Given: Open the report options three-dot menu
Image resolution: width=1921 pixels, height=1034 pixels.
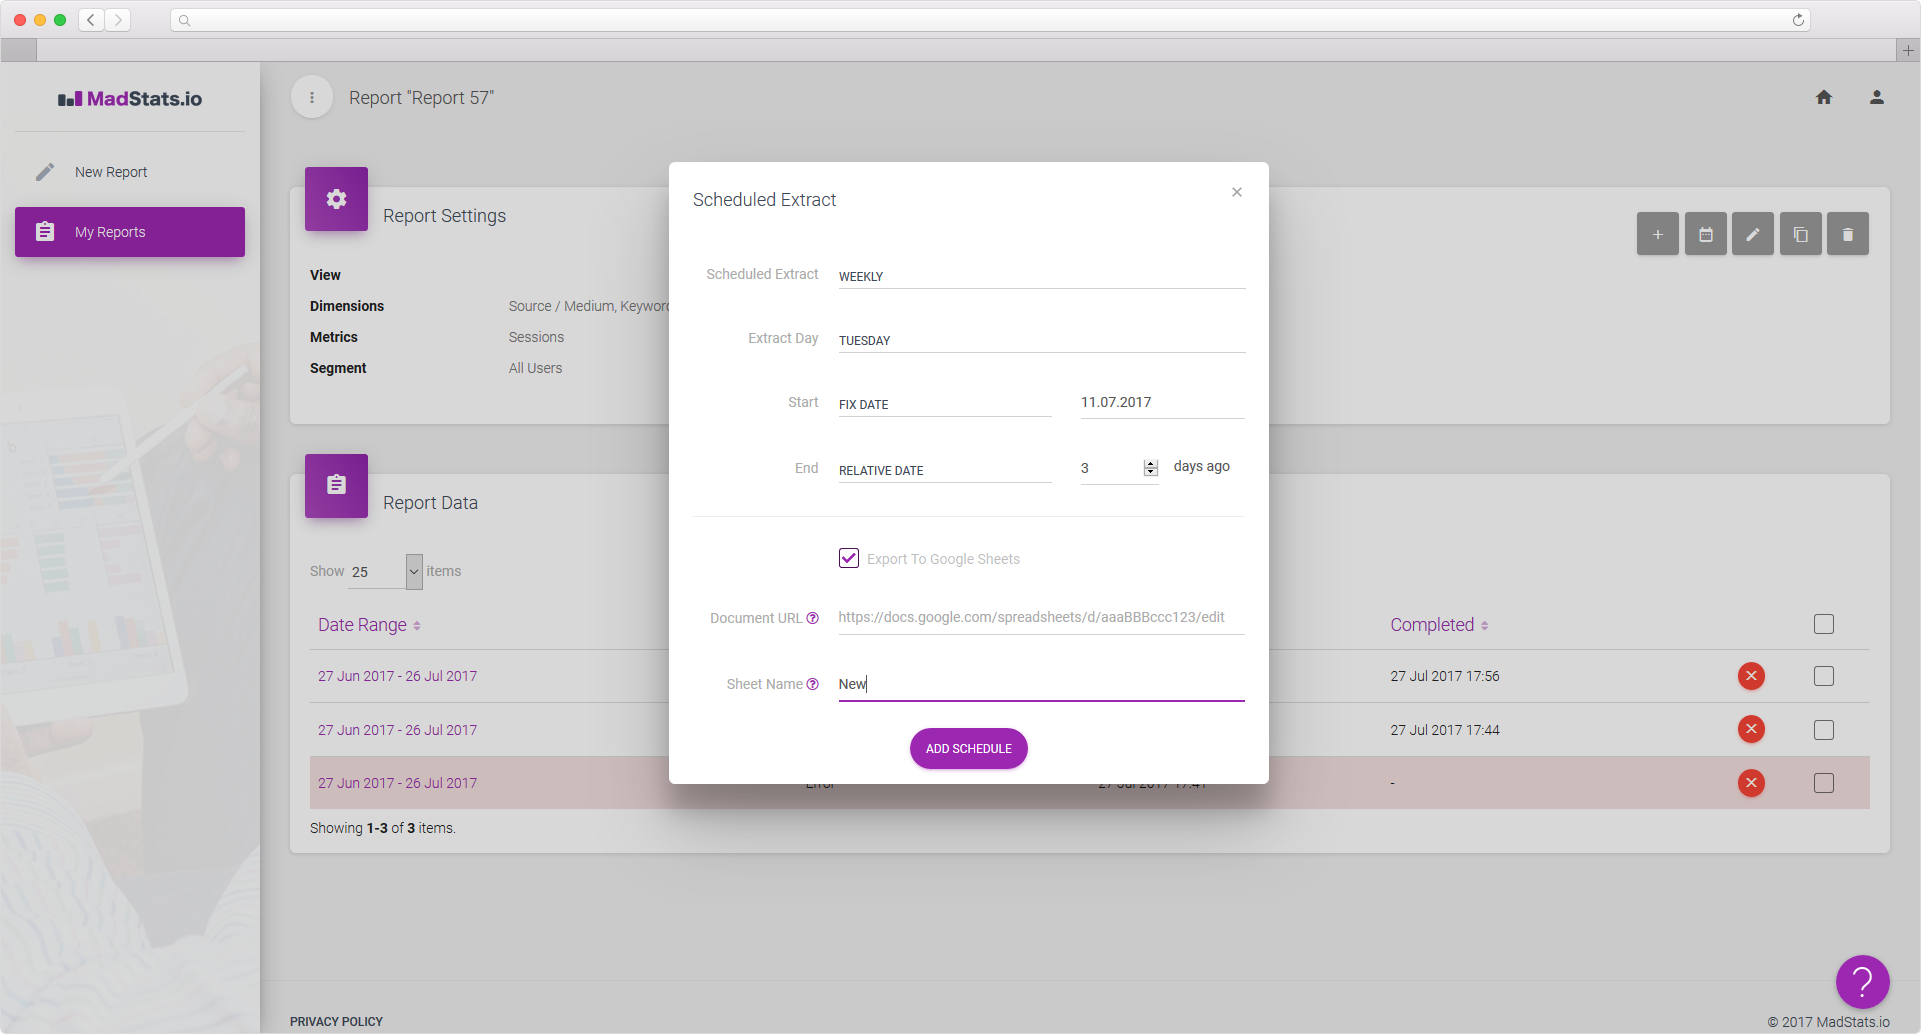Looking at the screenshot, I should 312,98.
